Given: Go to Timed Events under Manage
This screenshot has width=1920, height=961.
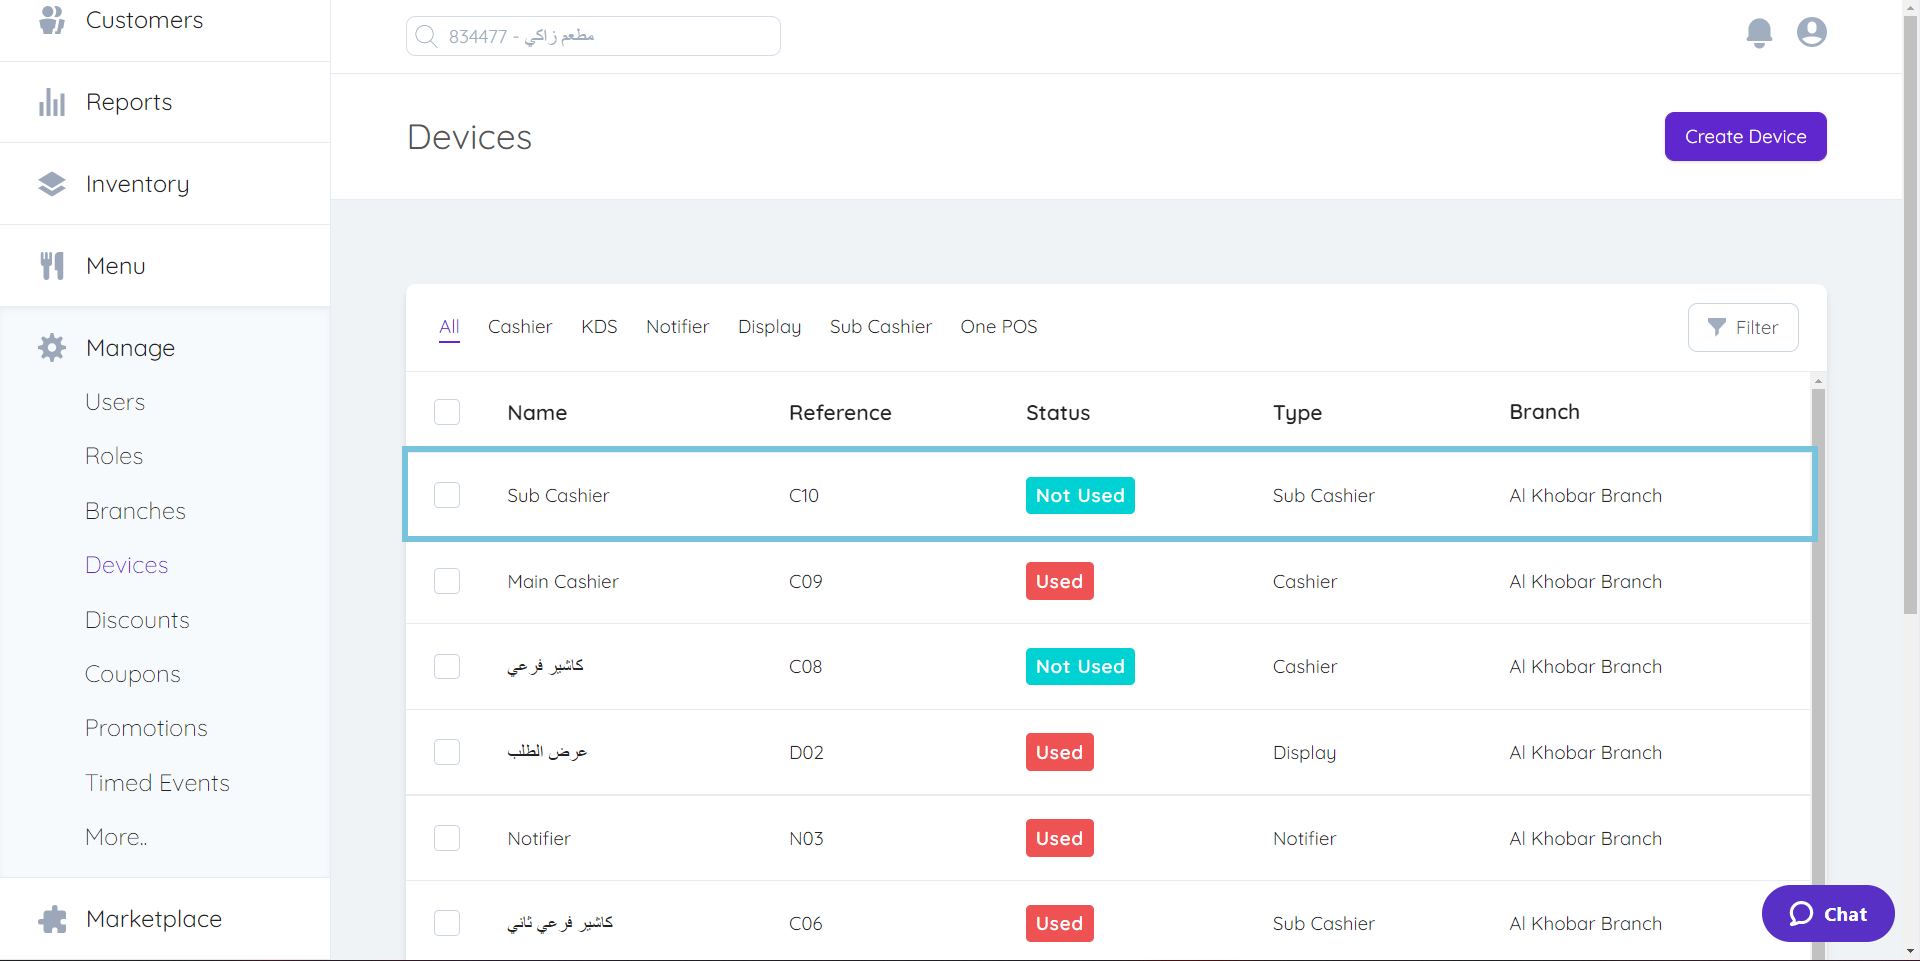Looking at the screenshot, I should pos(157,783).
